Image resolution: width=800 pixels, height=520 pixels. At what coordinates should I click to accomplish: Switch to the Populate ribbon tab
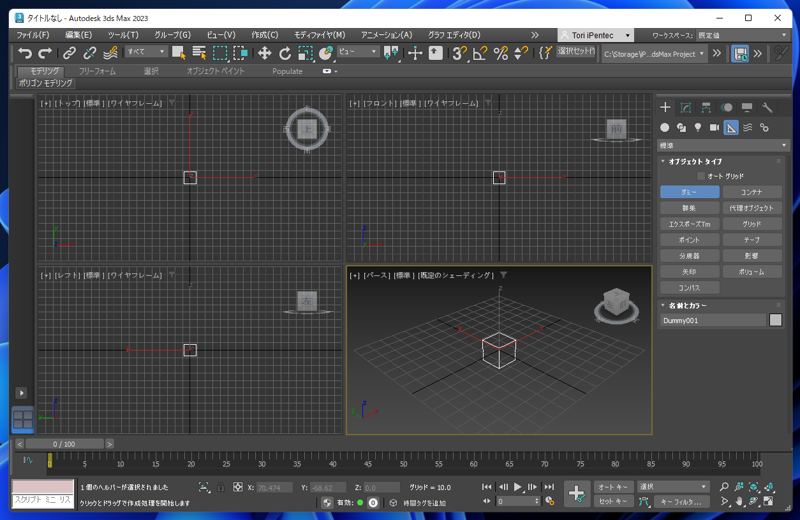click(287, 71)
